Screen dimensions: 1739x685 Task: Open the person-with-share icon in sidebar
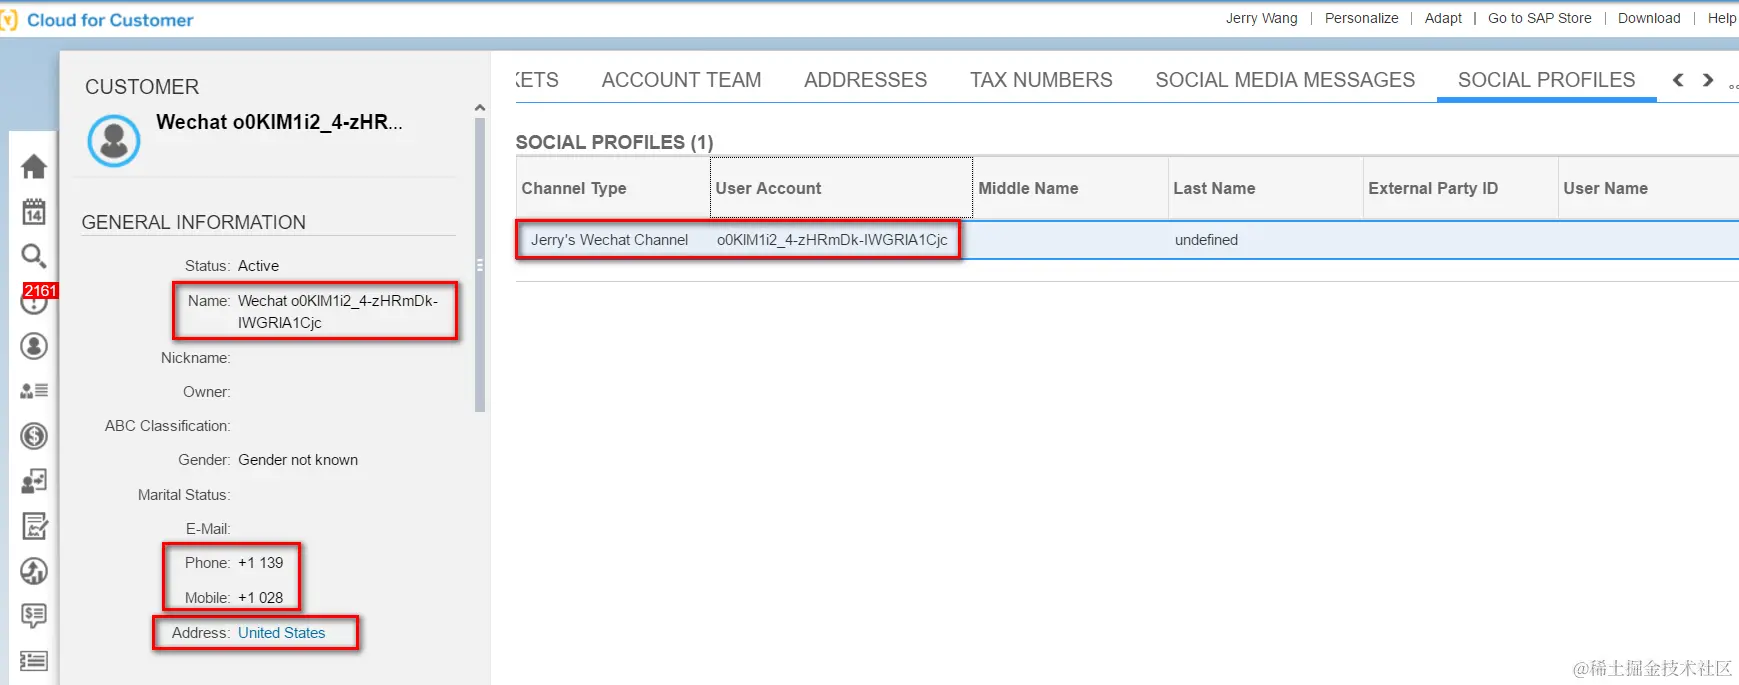tap(34, 481)
